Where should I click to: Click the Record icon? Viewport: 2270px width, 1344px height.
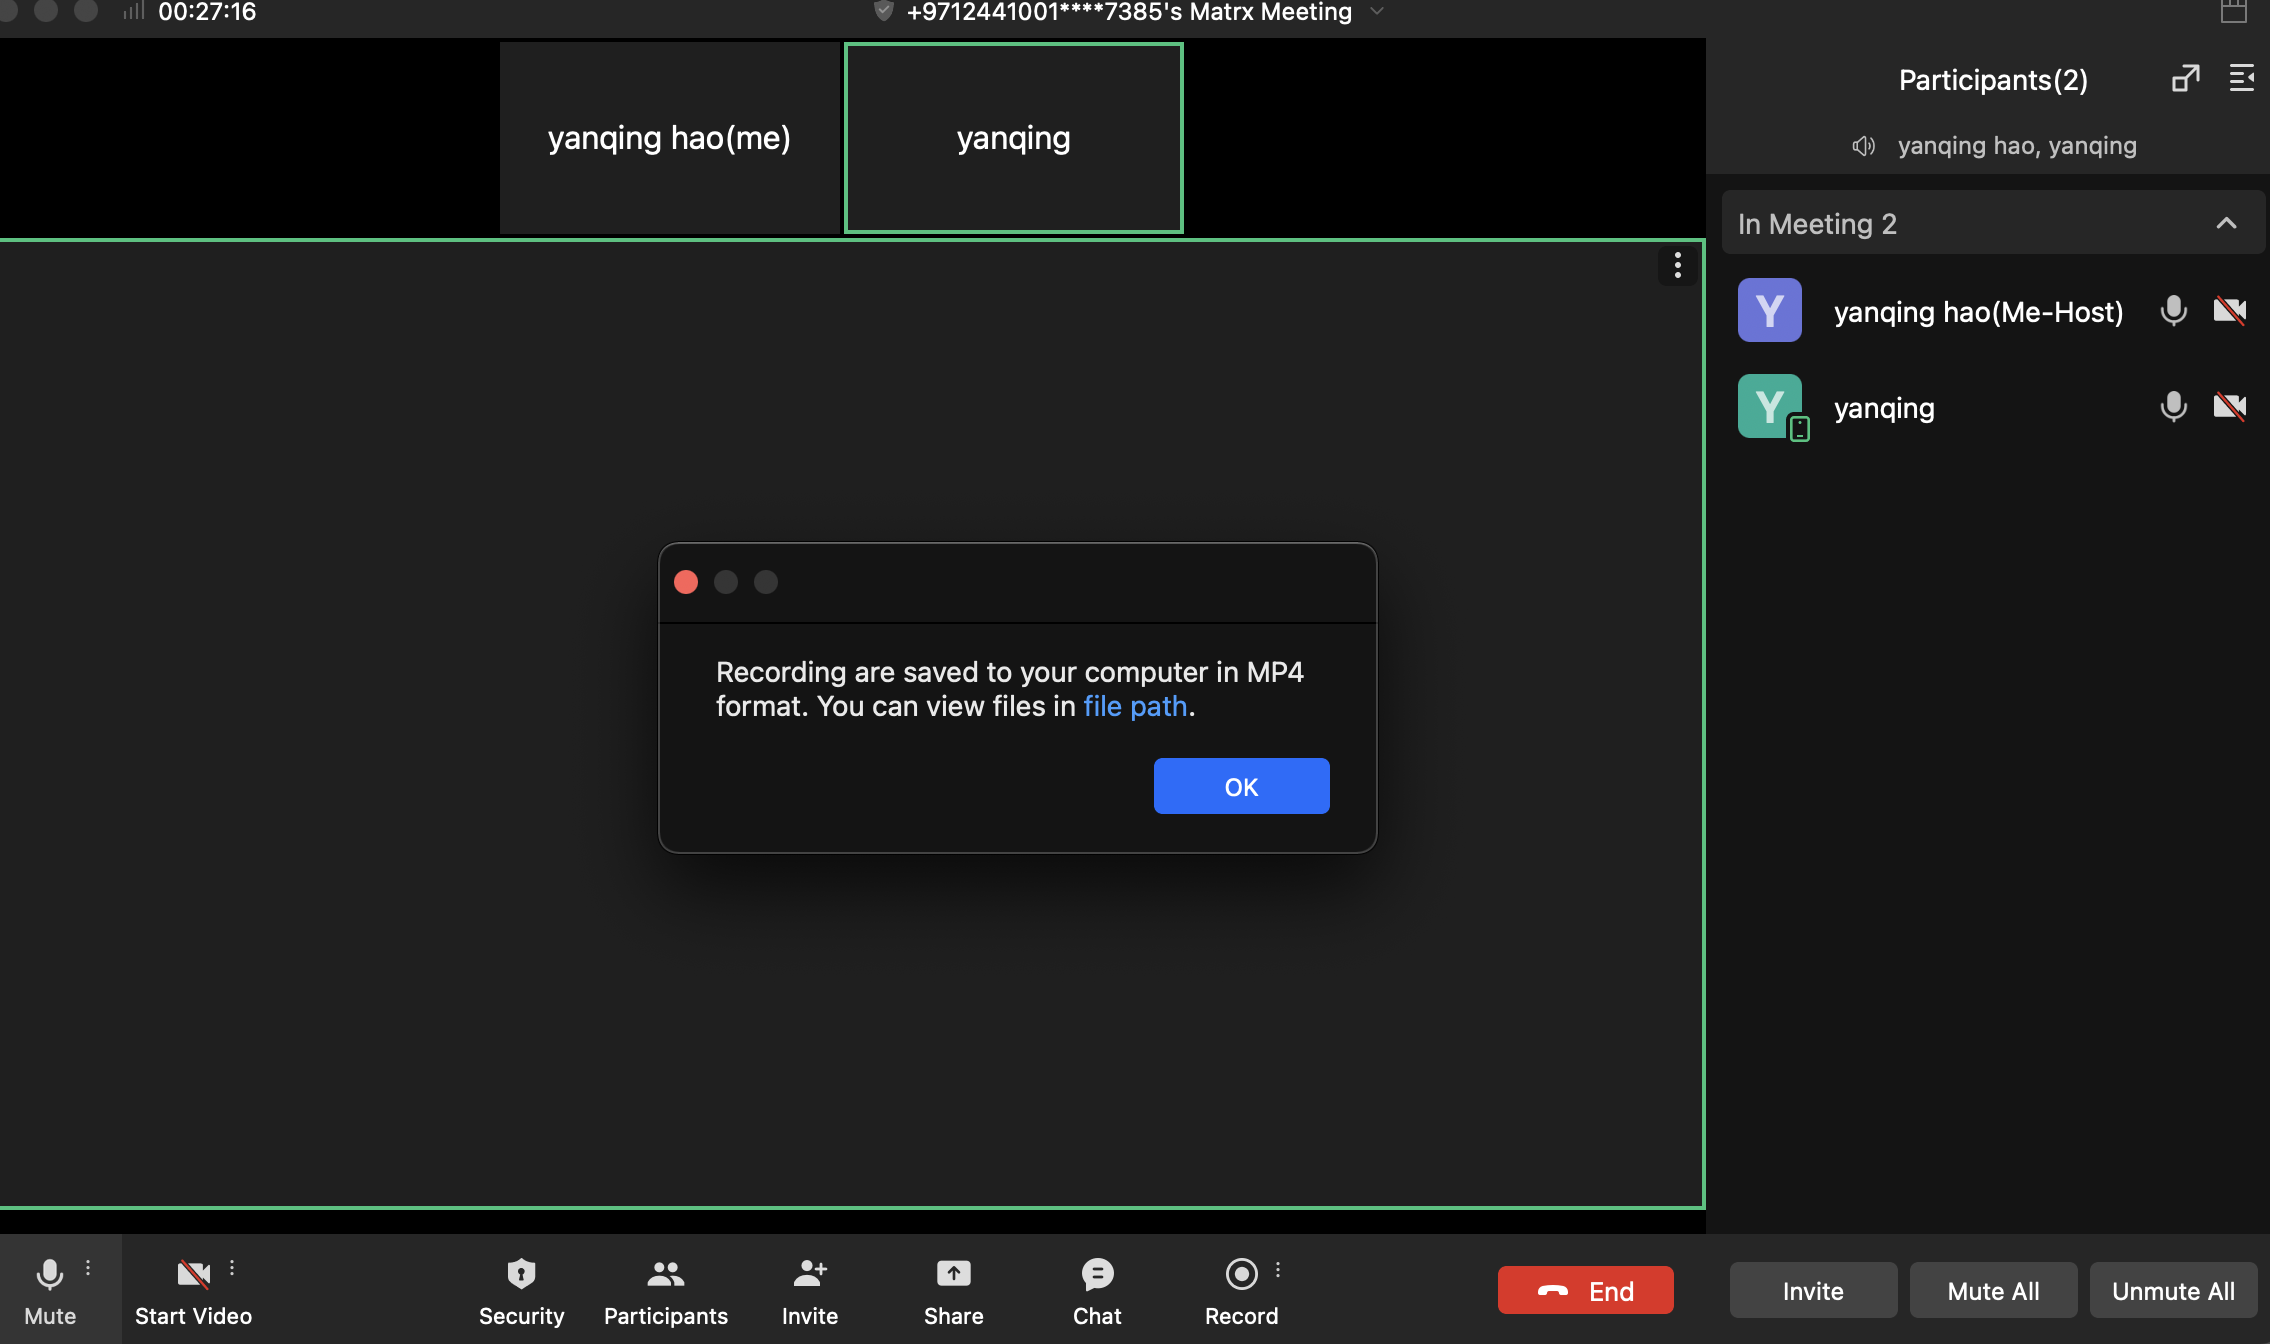(x=1241, y=1274)
